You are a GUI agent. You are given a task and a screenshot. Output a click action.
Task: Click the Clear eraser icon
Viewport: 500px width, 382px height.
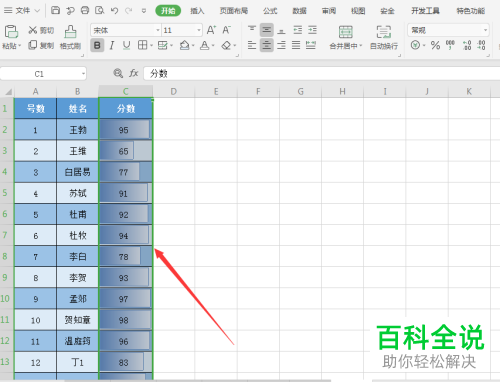(226, 45)
